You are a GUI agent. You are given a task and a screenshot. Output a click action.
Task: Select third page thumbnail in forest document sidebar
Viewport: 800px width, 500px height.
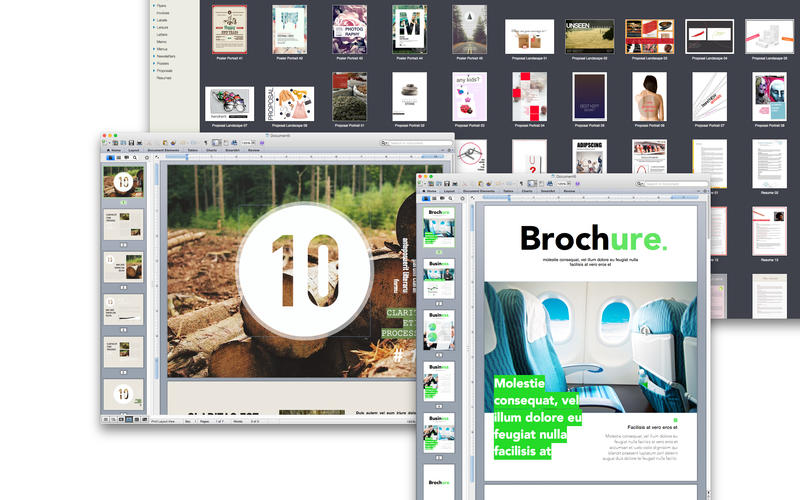tap(123, 267)
